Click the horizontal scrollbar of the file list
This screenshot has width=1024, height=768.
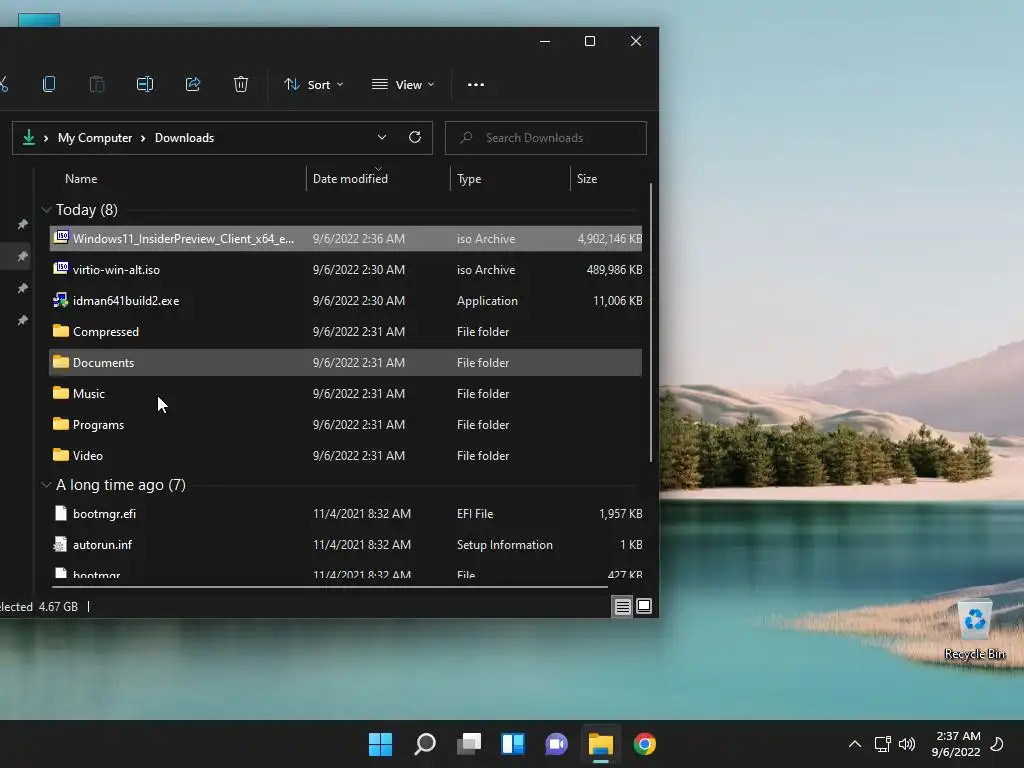point(330,586)
